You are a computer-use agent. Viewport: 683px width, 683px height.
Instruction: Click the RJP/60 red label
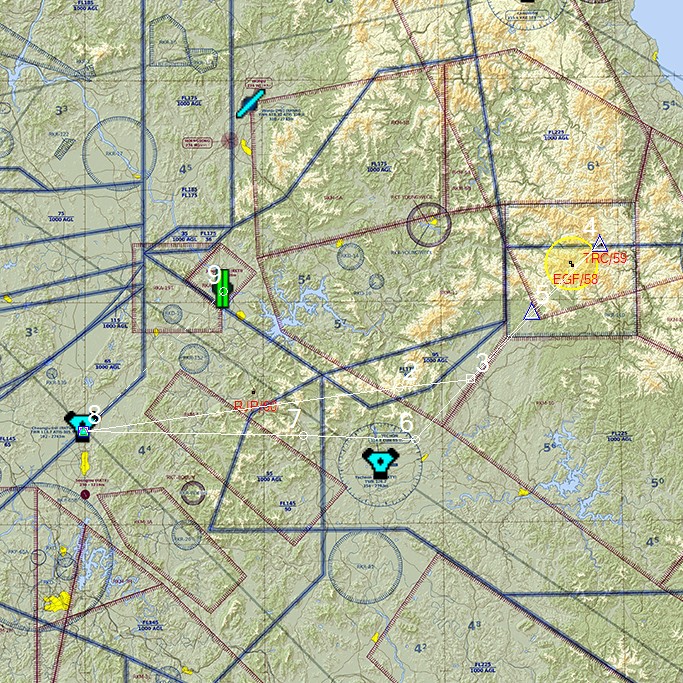[256, 406]
